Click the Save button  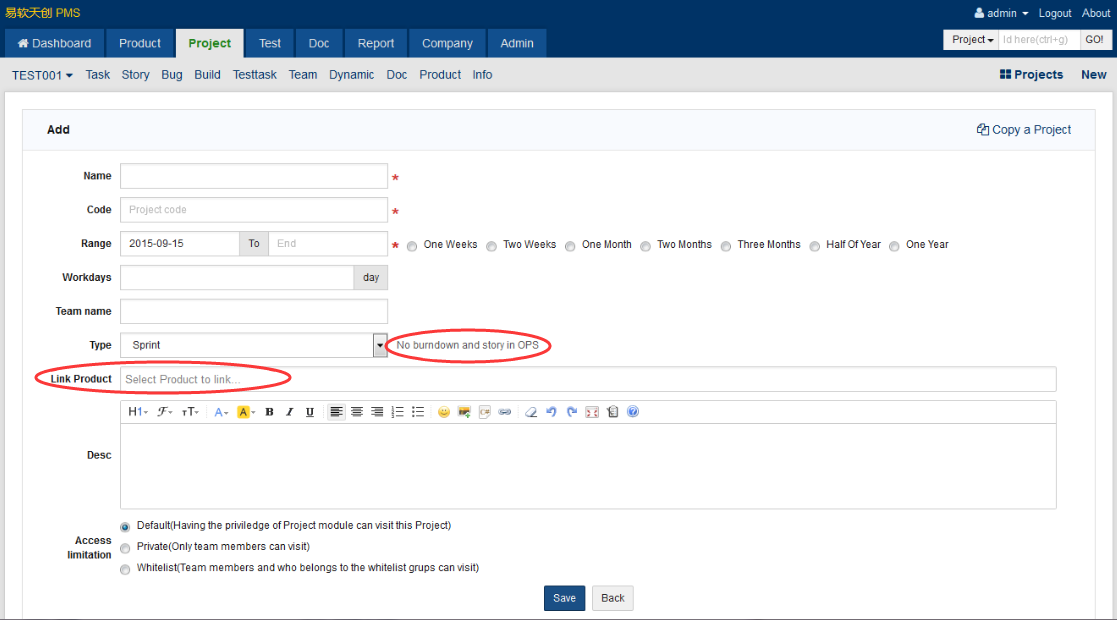tap(564, 598)
